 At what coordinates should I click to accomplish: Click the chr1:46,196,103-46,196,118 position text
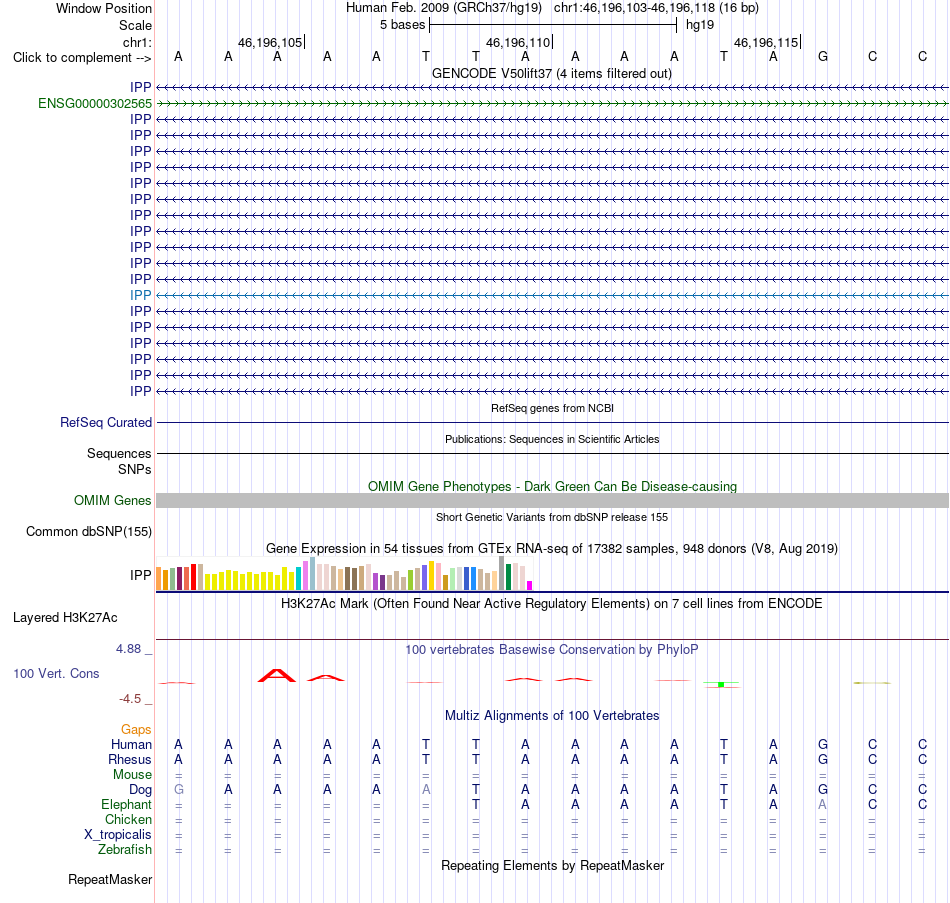[x=656, y=8]
